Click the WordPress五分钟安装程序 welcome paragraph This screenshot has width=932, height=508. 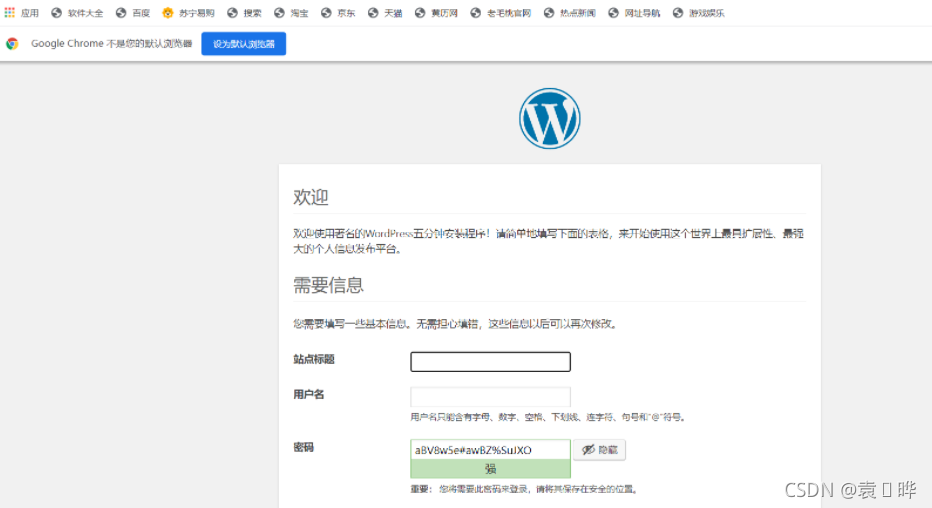point(548,241)
